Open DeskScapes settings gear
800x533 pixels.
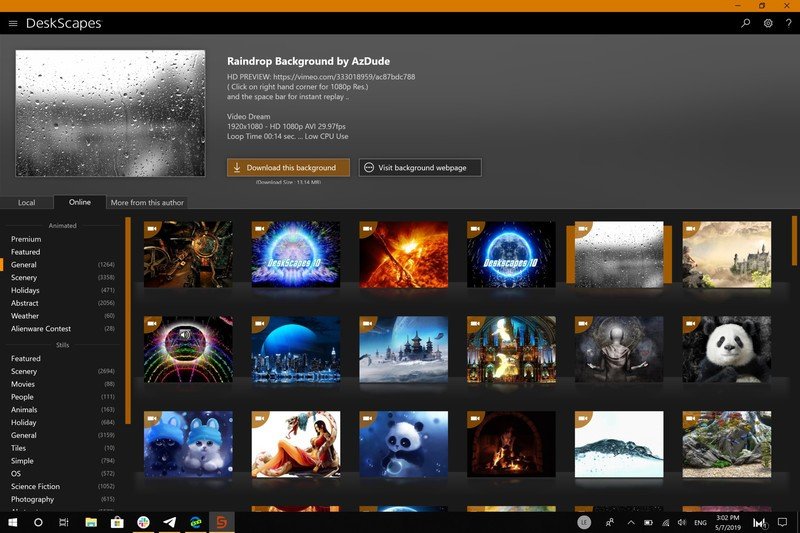(768, 23)
